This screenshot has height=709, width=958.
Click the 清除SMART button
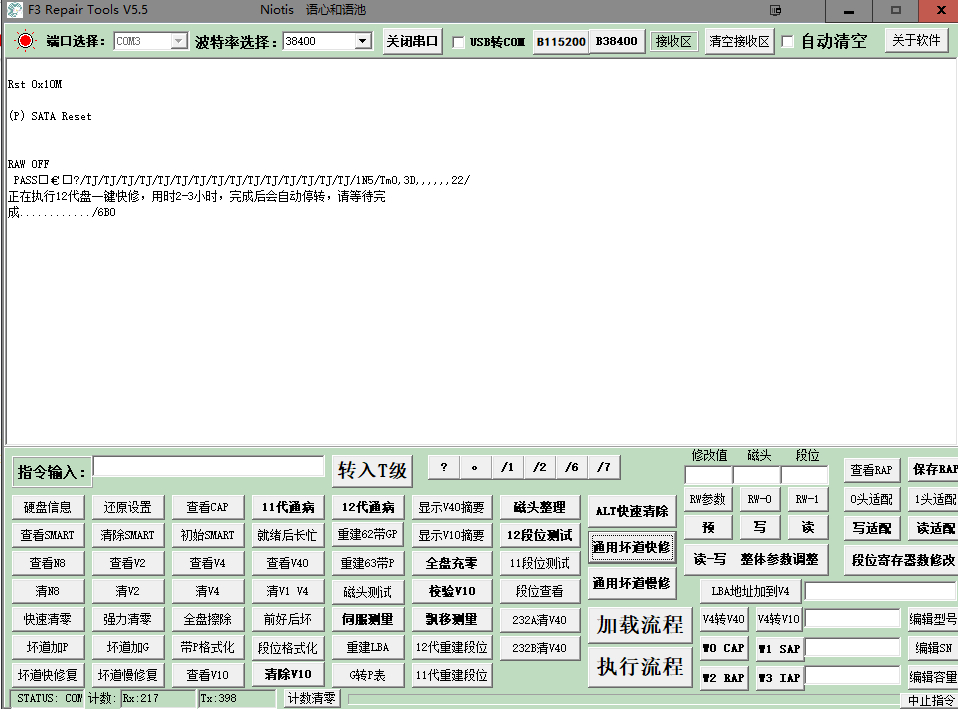tap(128, 535)
